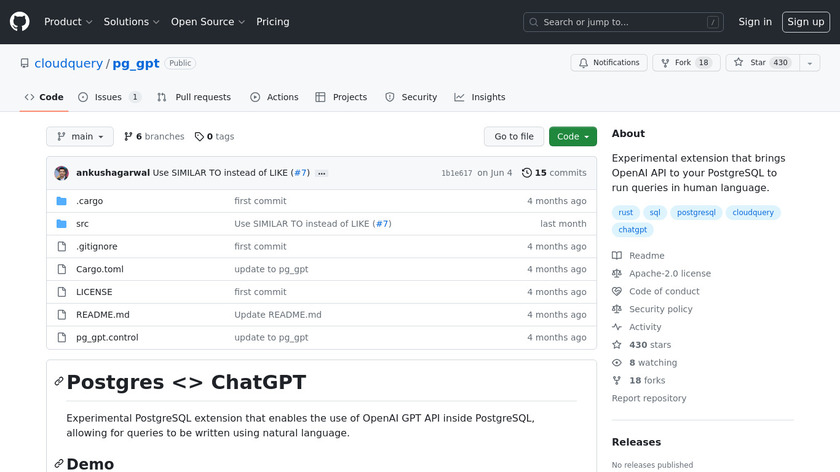This screenshot has width=840, height=472.
Task: Click the Readme book icon in About
Action: coord(617,256)
